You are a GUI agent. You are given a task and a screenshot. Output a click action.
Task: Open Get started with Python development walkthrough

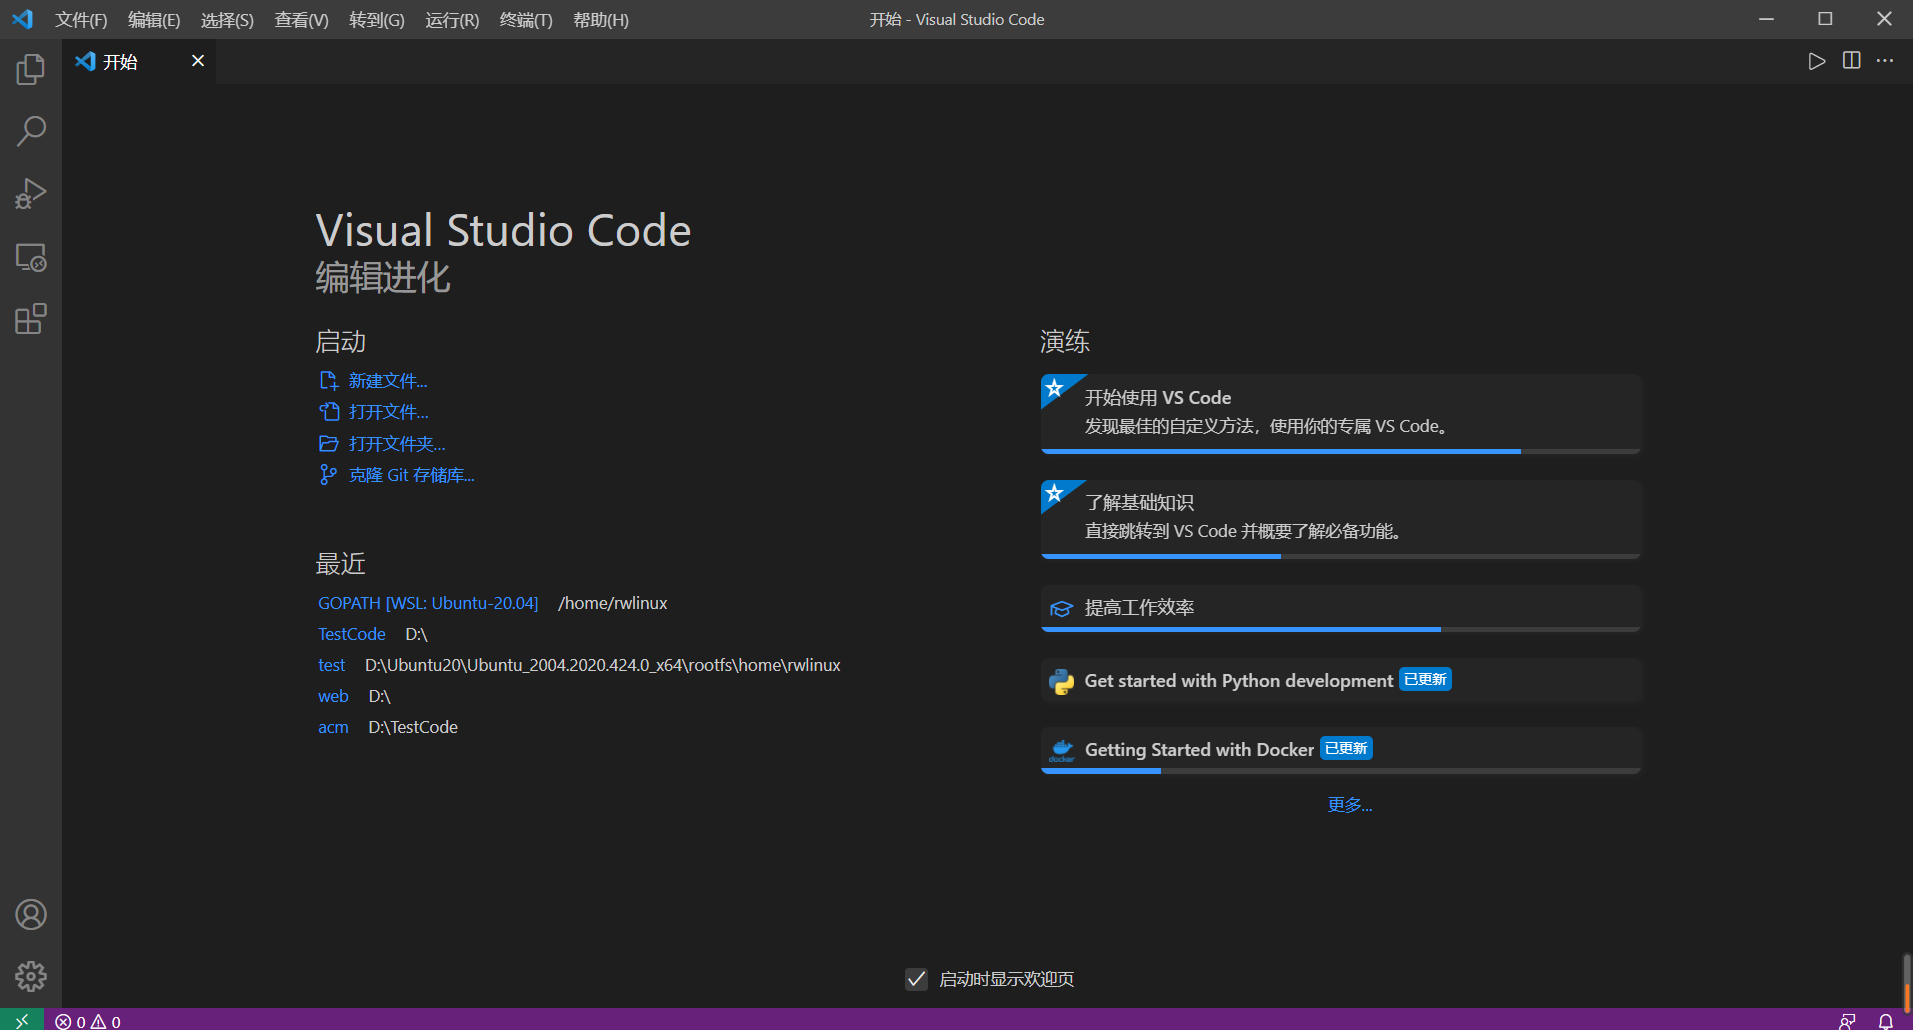[x=1341, y=681]
